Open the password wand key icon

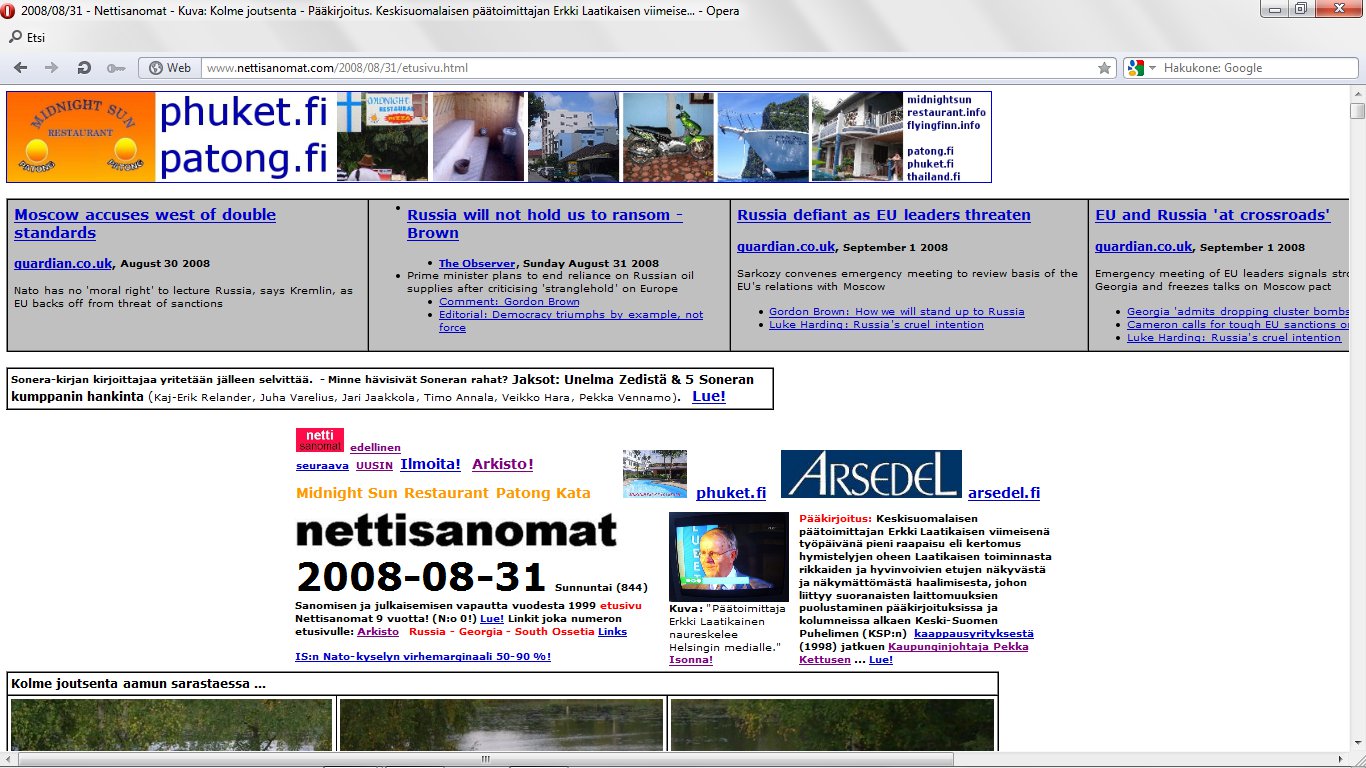(116, 68)
